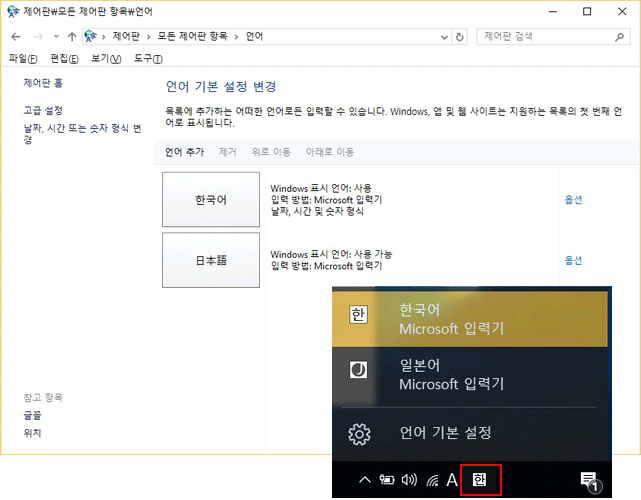The height and width of the screenshot is (500, 641).
Task: Go to 제어판 홈
Action: click(43, 83)
